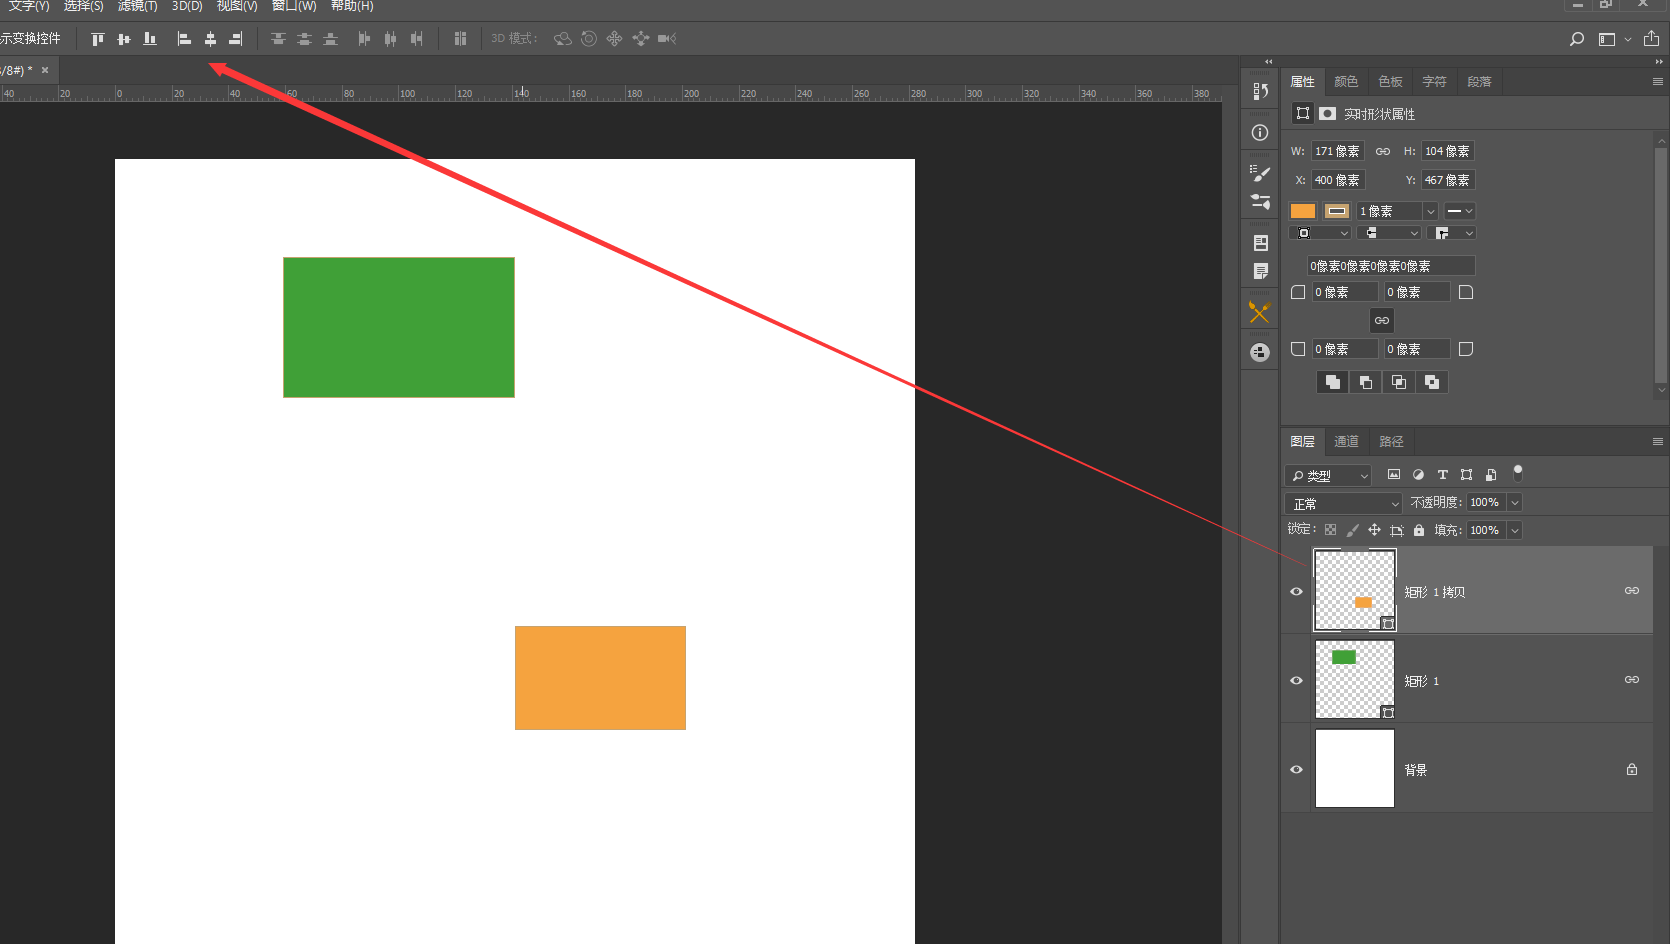Align vertical centers in options bar
Viewport: 1670px width, 944px height.
coord(124,39)
